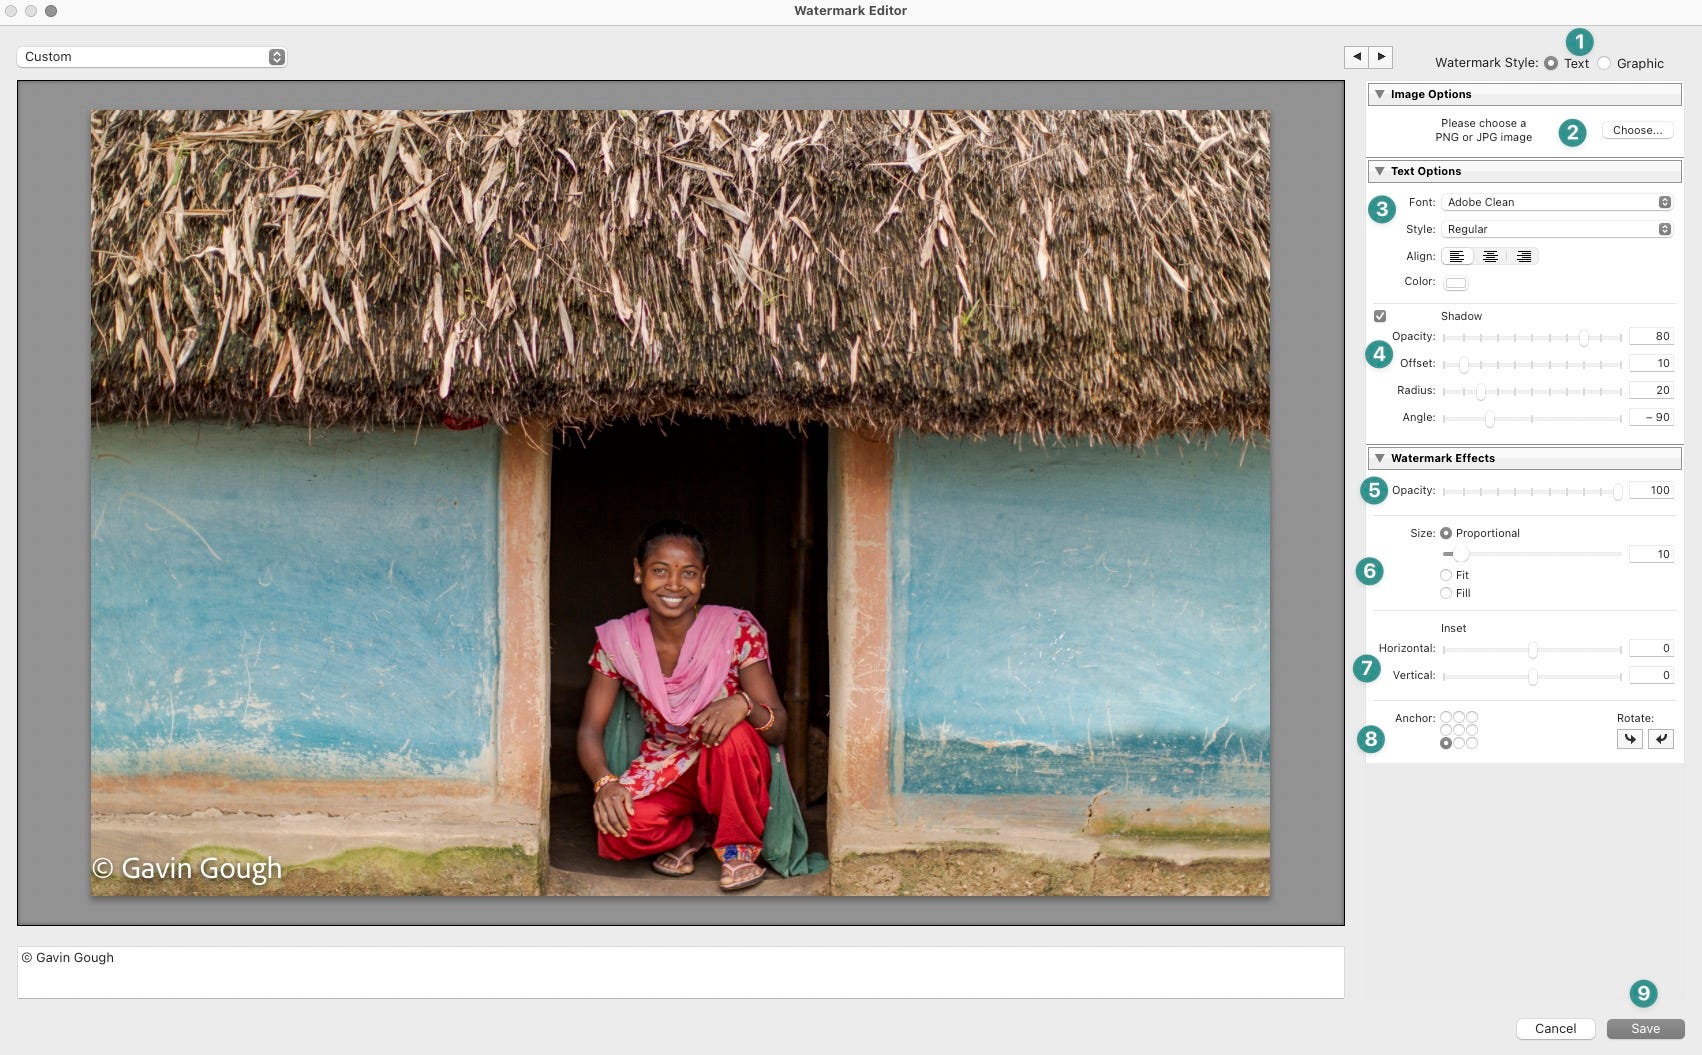Set anchor to bottom-center point

point(1459,743)
